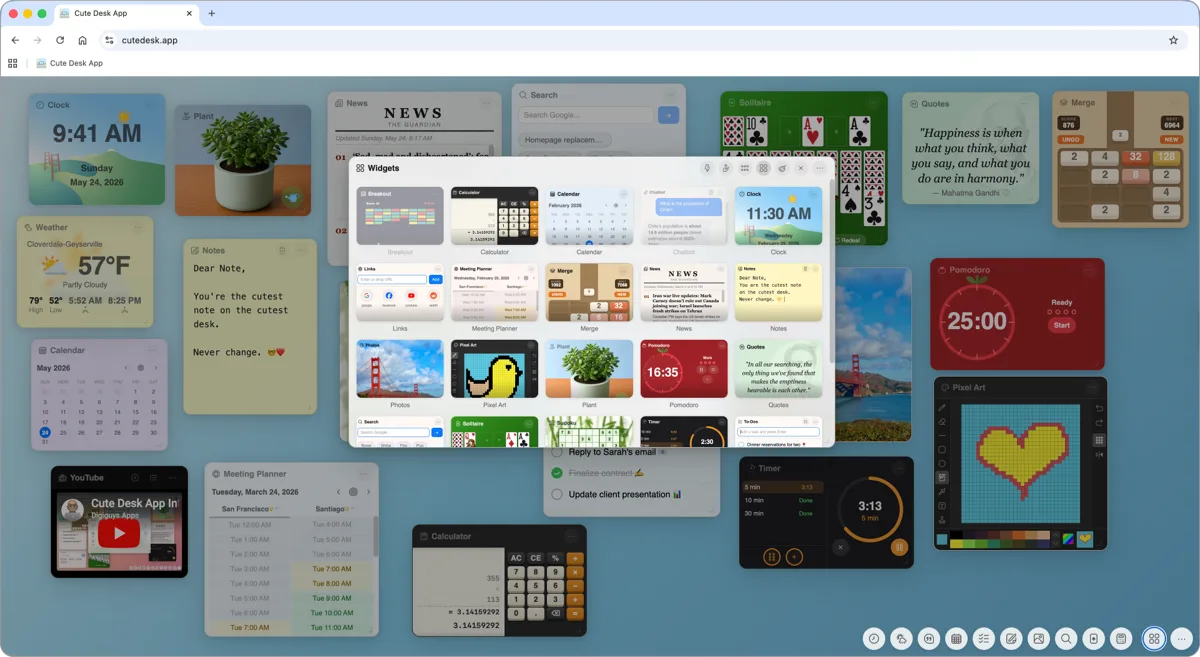Uncheck the Finalize contract task
This screenshot has width=1200, height=657.
[557, 472]
